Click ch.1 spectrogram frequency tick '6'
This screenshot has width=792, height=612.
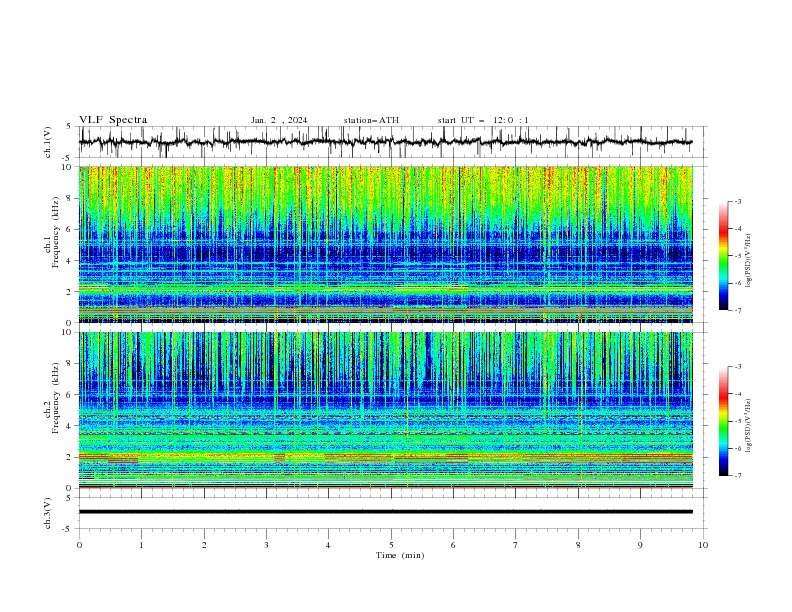[71, 229]
